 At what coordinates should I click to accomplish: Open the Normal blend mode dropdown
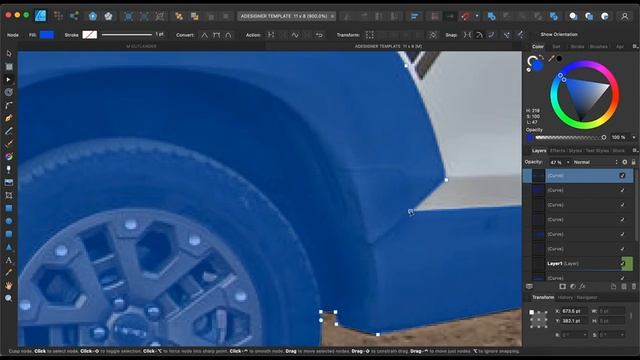tap(596, 162)
